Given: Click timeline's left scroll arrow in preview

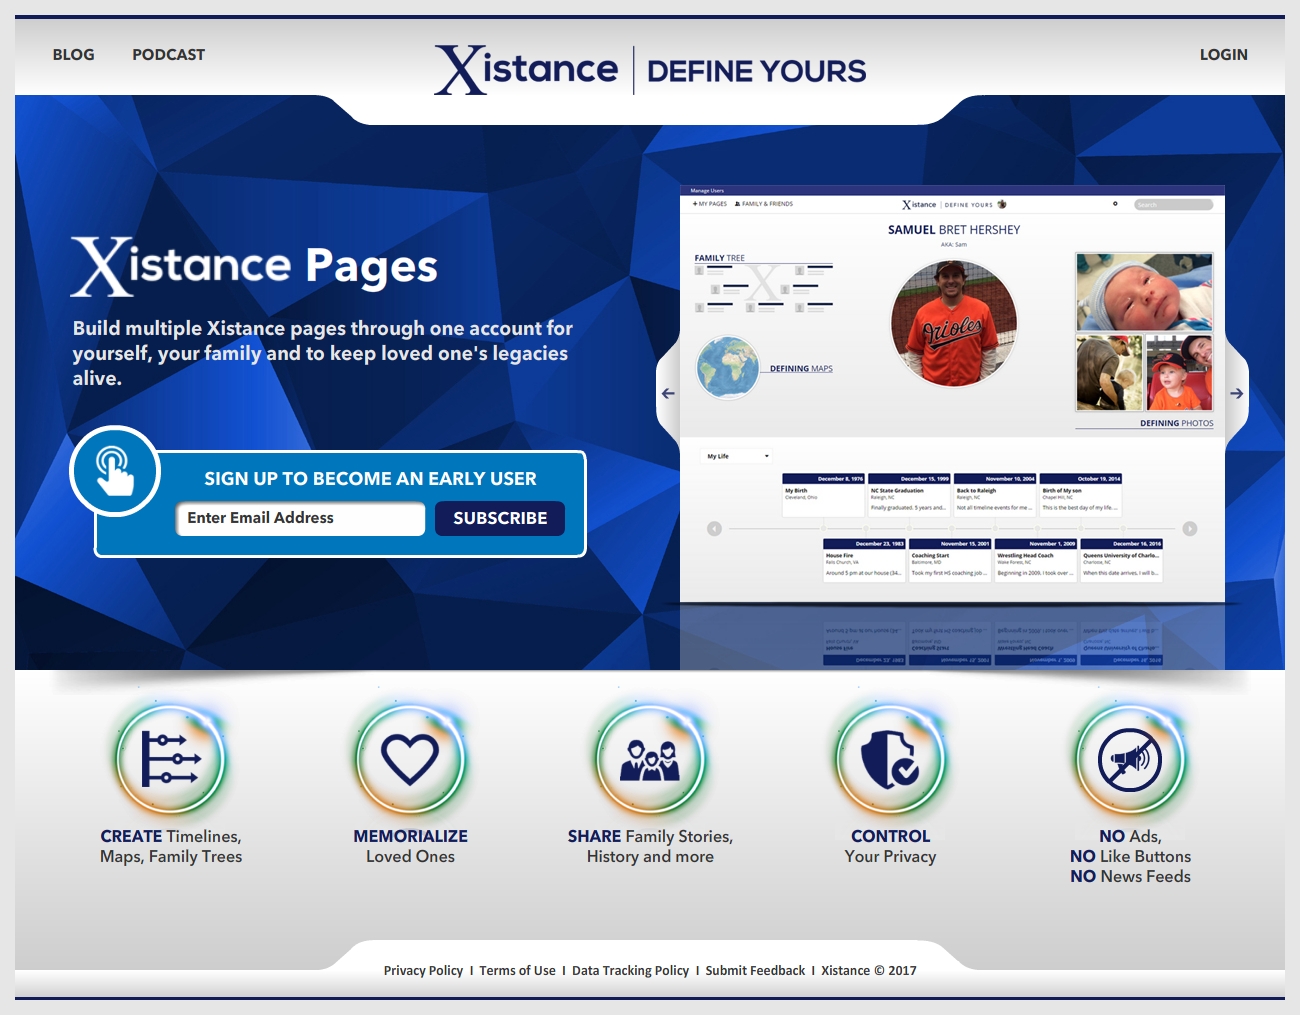Looking at the screenshot, I should [714, 529].
